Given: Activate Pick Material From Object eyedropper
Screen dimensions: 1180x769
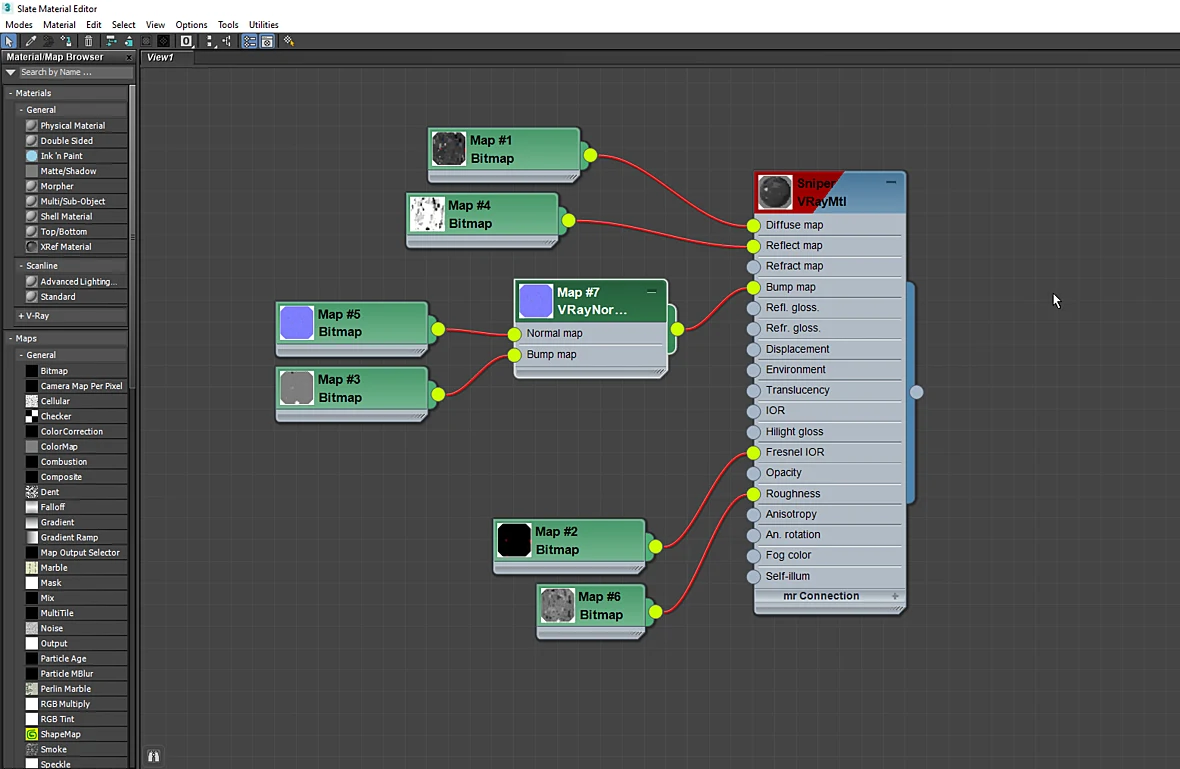Looking at the screenshot, I should pos(31,41).
